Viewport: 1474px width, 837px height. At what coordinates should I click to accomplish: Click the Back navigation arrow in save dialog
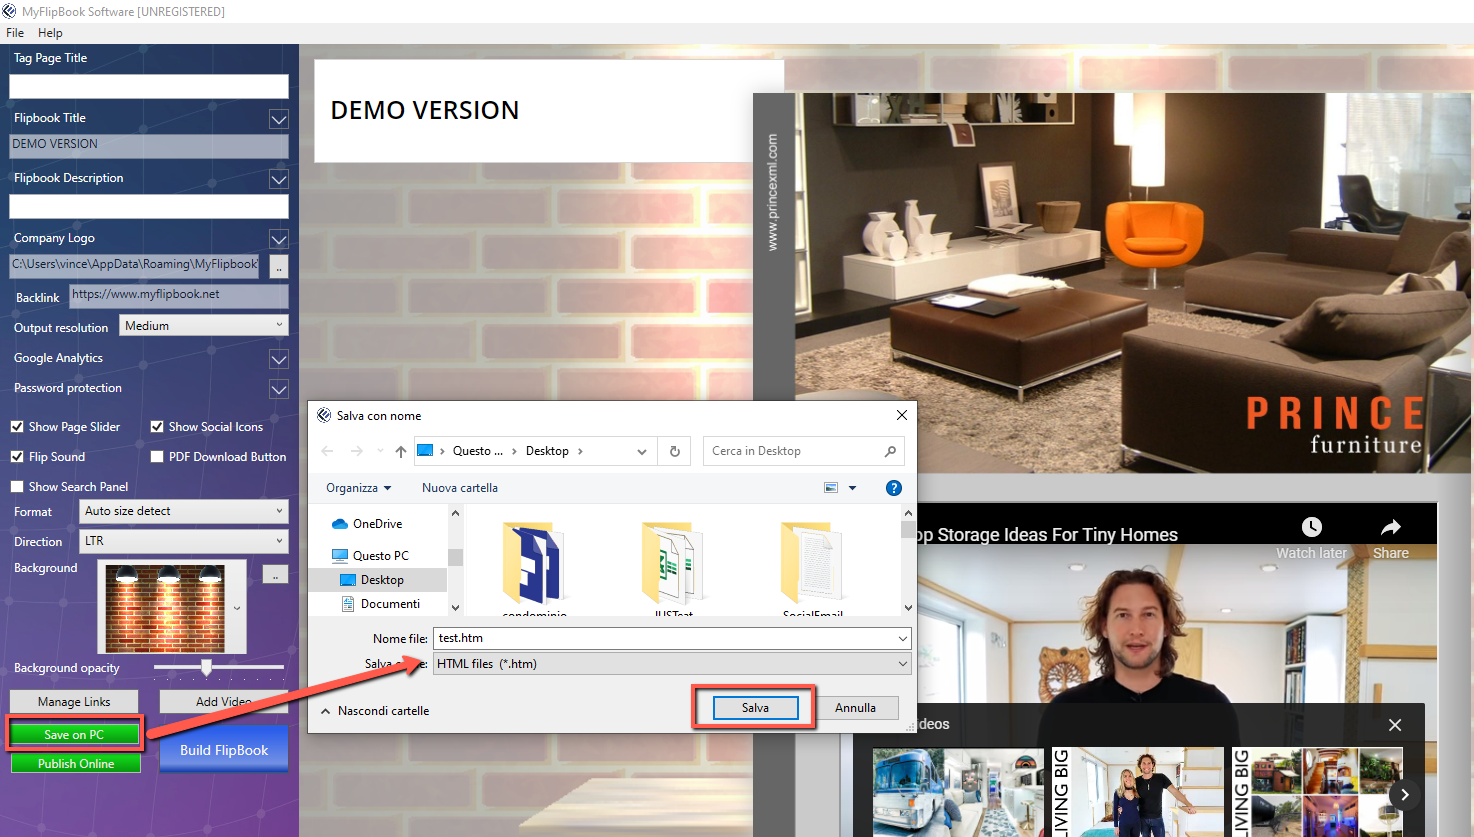tap(327, 451)
